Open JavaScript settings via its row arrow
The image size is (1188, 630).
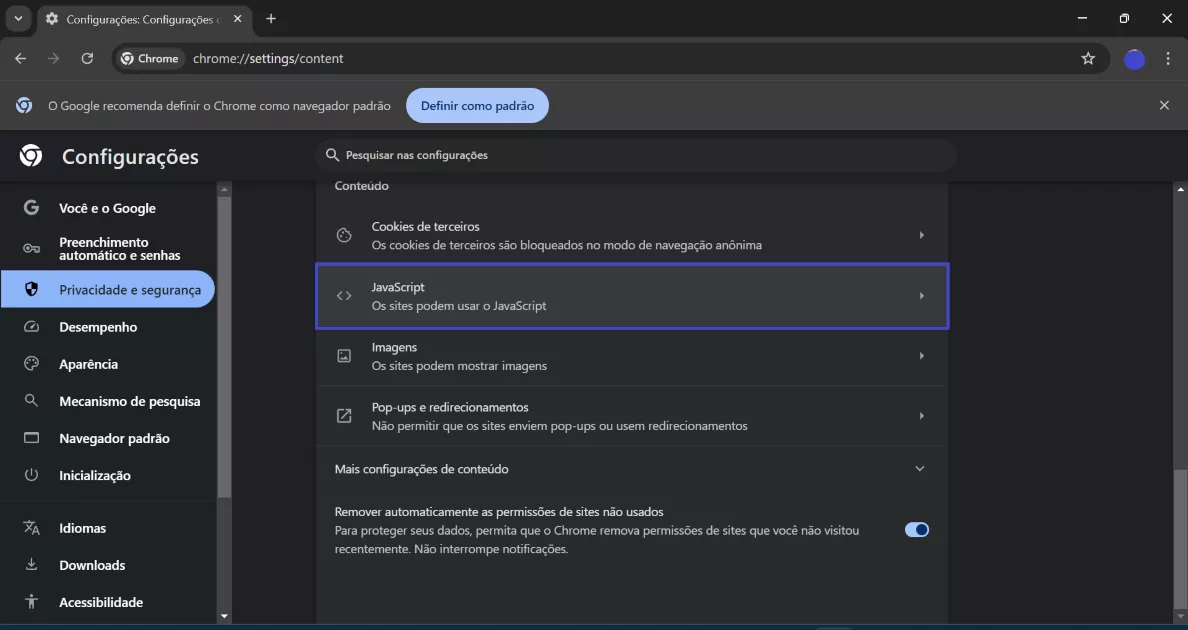tap(921, 295)
